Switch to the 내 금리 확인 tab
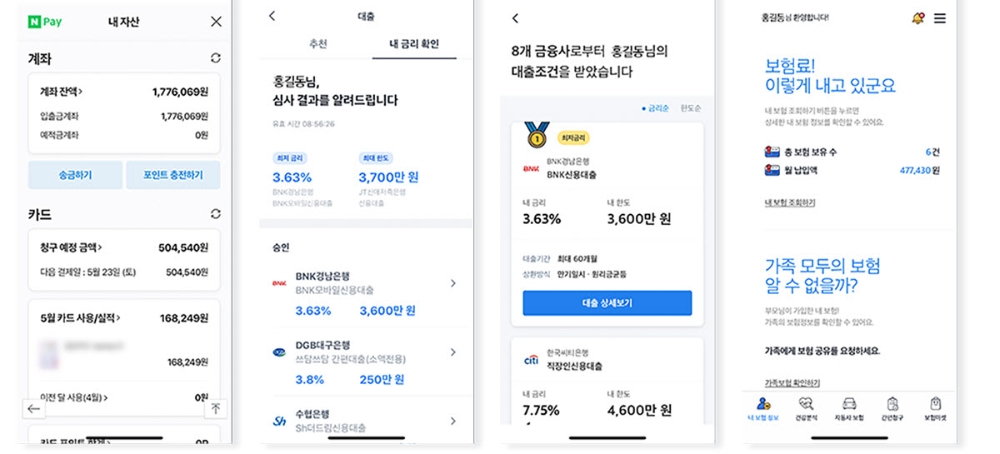This screenshot has height=454, width=1000. click(x=414, y=44)
